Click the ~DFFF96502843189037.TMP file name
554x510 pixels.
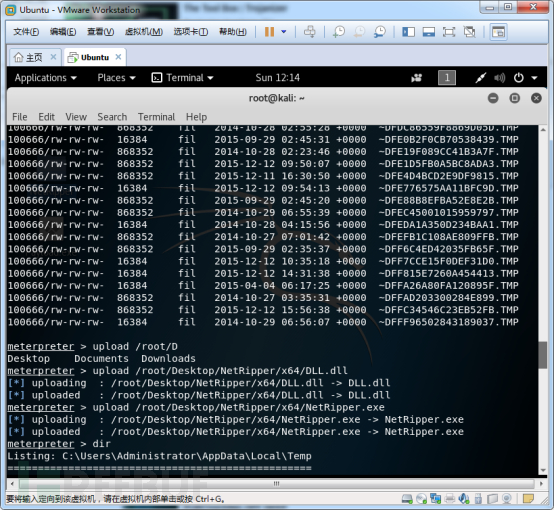click(448, 322)
